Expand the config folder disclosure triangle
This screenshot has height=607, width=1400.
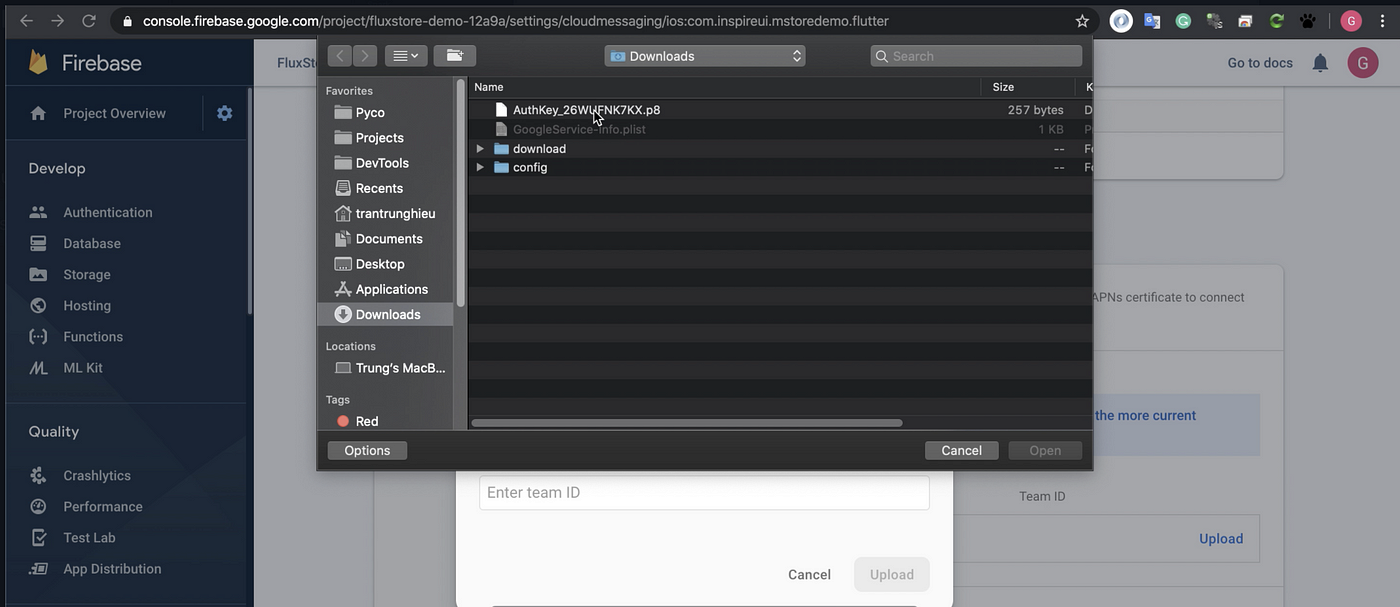point(480,167)
